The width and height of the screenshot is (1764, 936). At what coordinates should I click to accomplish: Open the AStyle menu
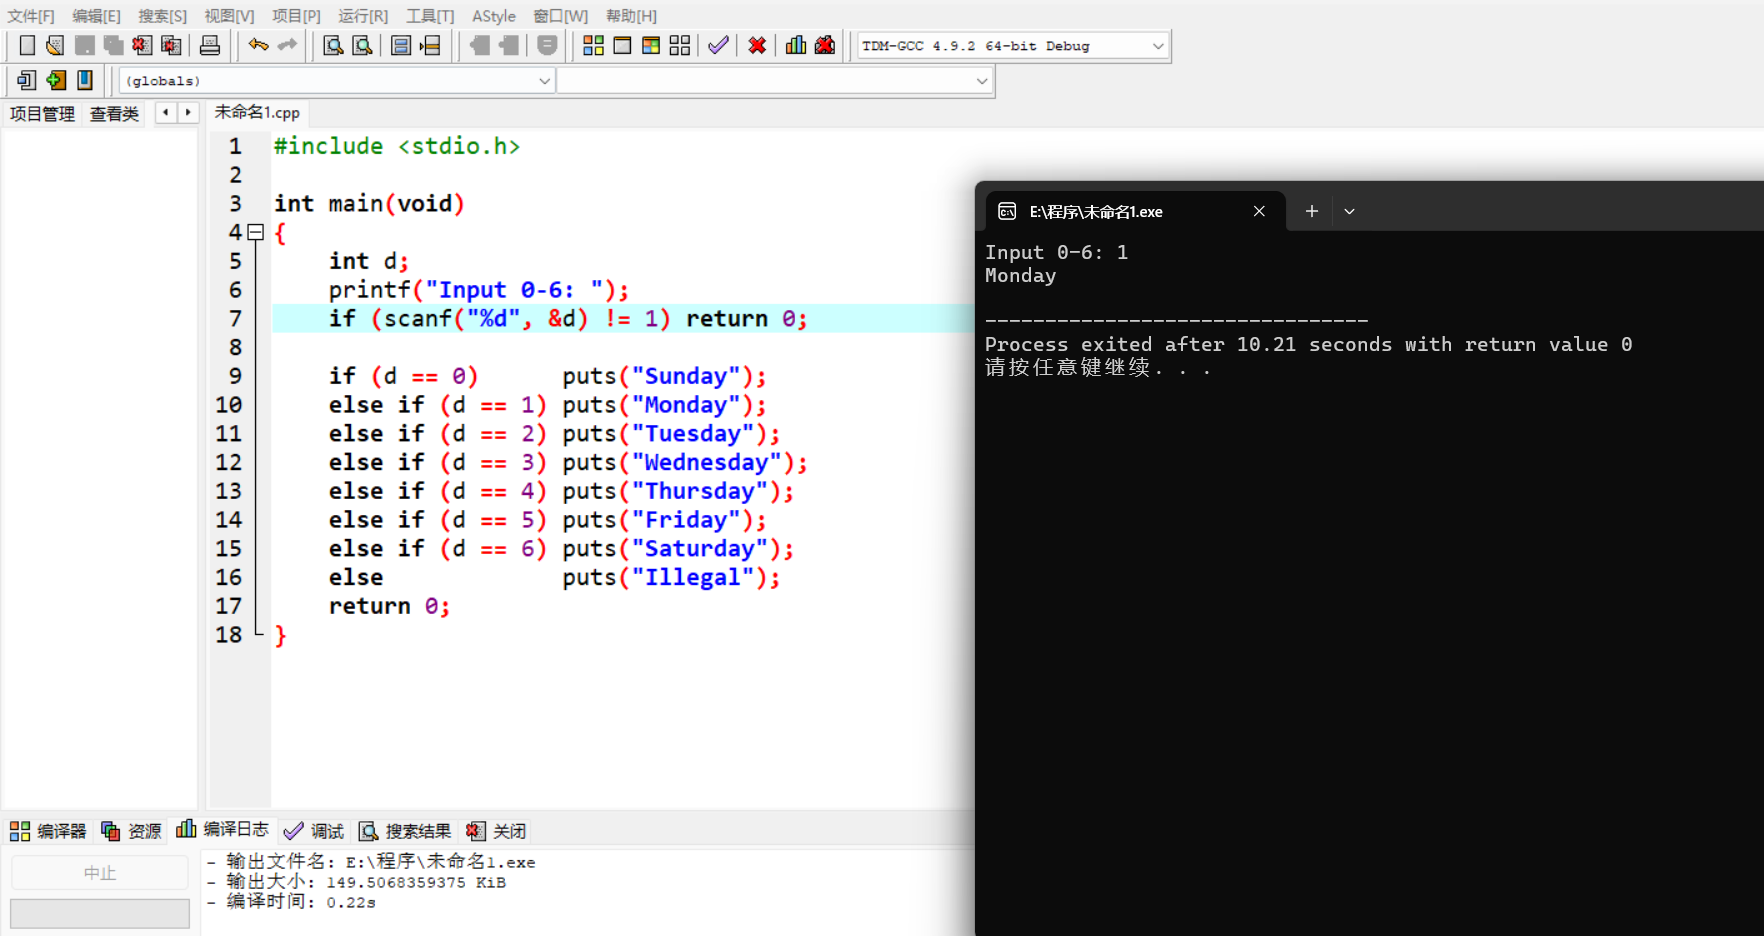coord(494,16)
